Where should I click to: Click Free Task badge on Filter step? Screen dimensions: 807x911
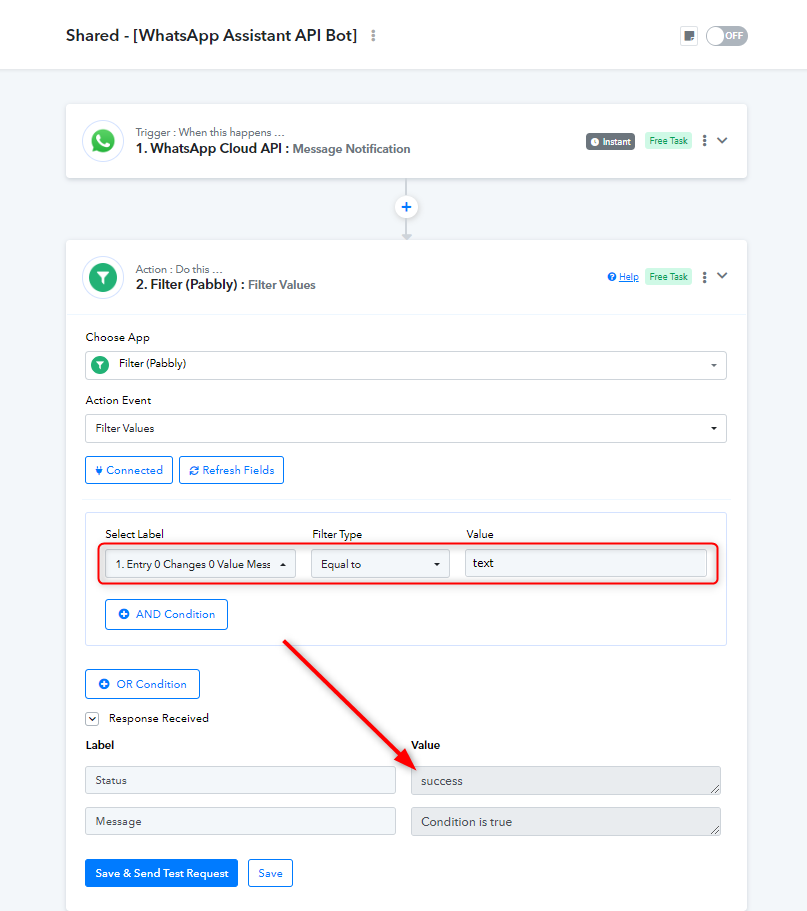coord(668,277)
